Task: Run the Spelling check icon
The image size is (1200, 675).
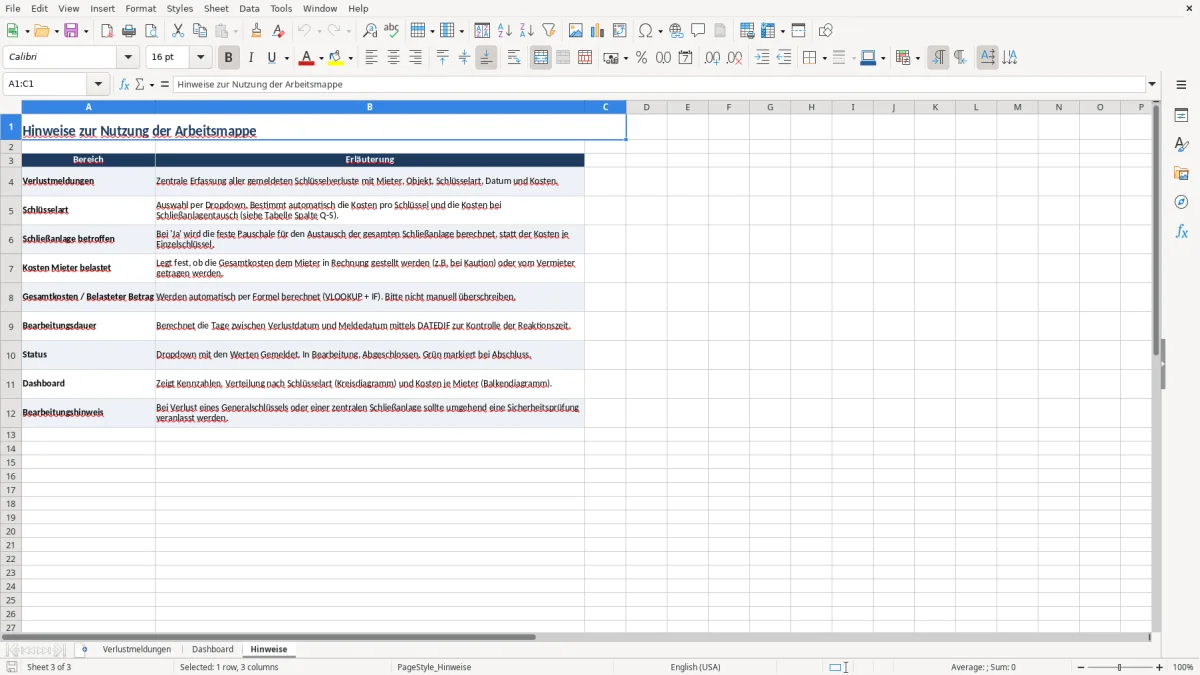Action: click(391, 31)
